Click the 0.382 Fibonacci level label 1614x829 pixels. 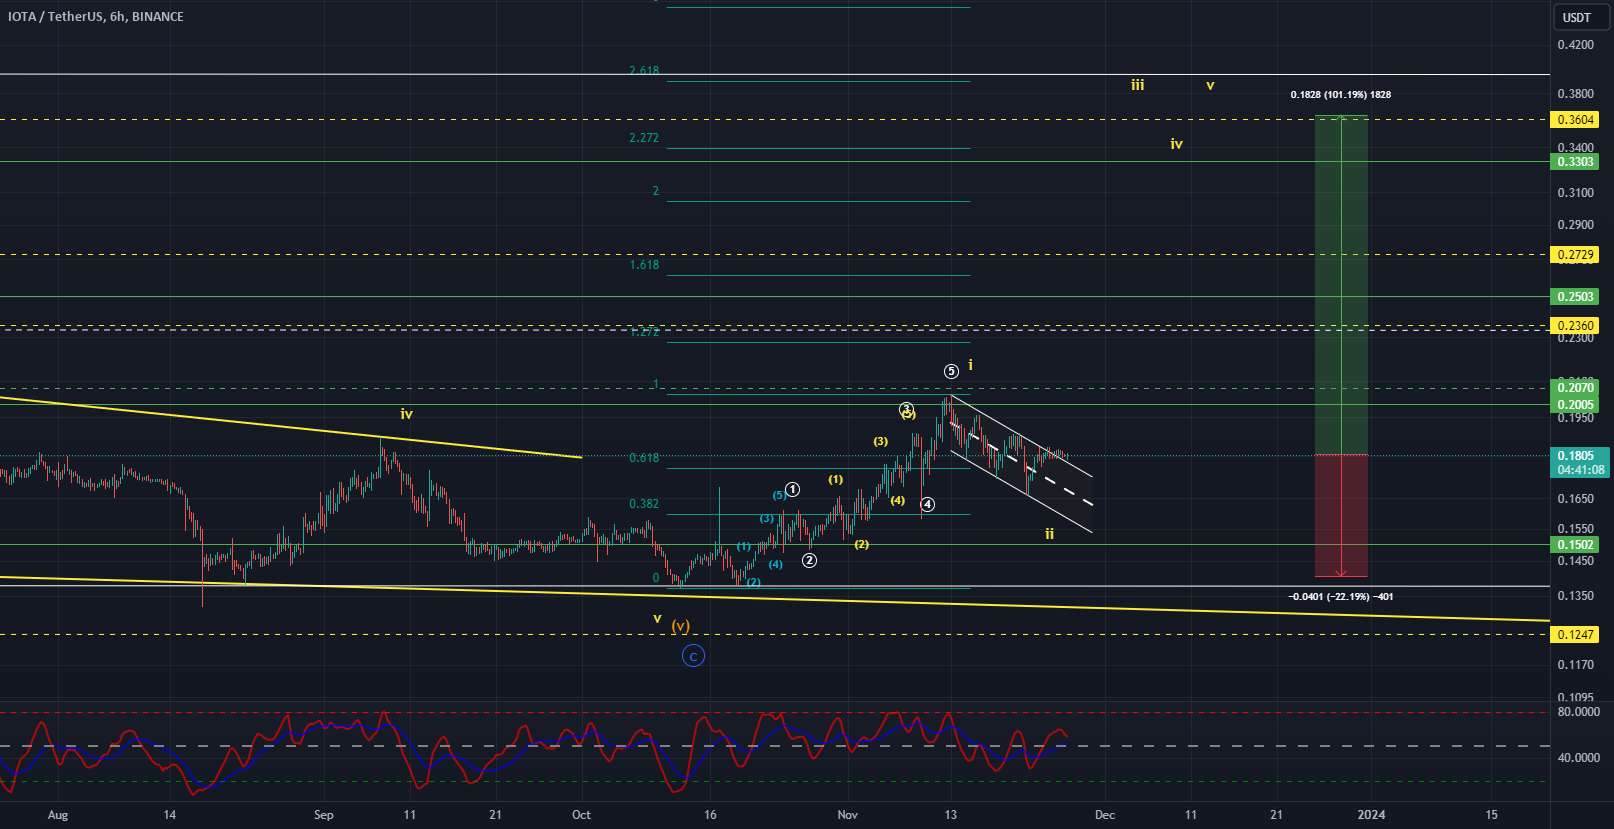(x=644, y=504)
